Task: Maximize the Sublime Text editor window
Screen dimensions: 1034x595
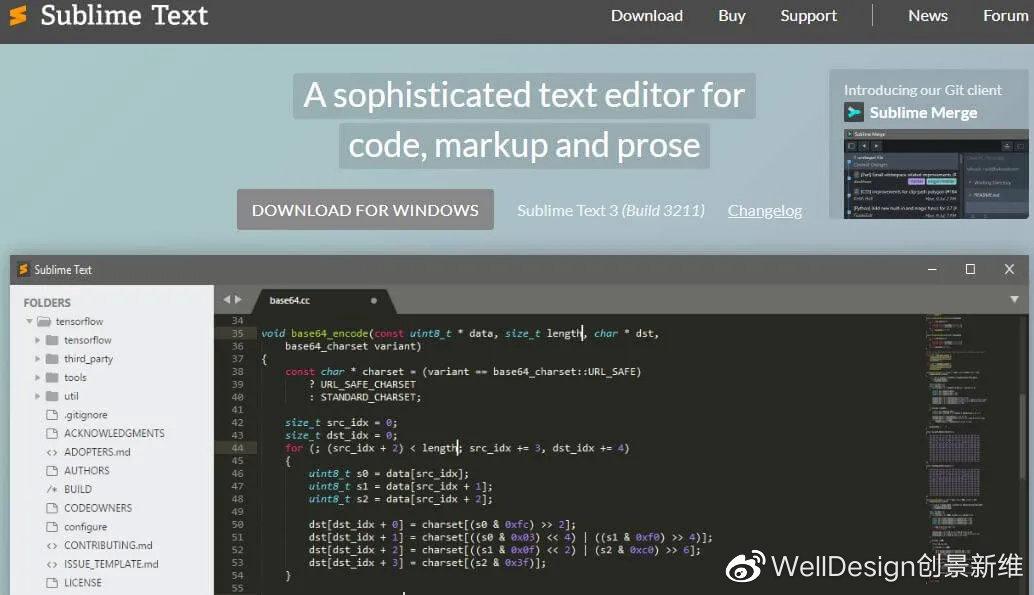Action: (x=970, y=269)
